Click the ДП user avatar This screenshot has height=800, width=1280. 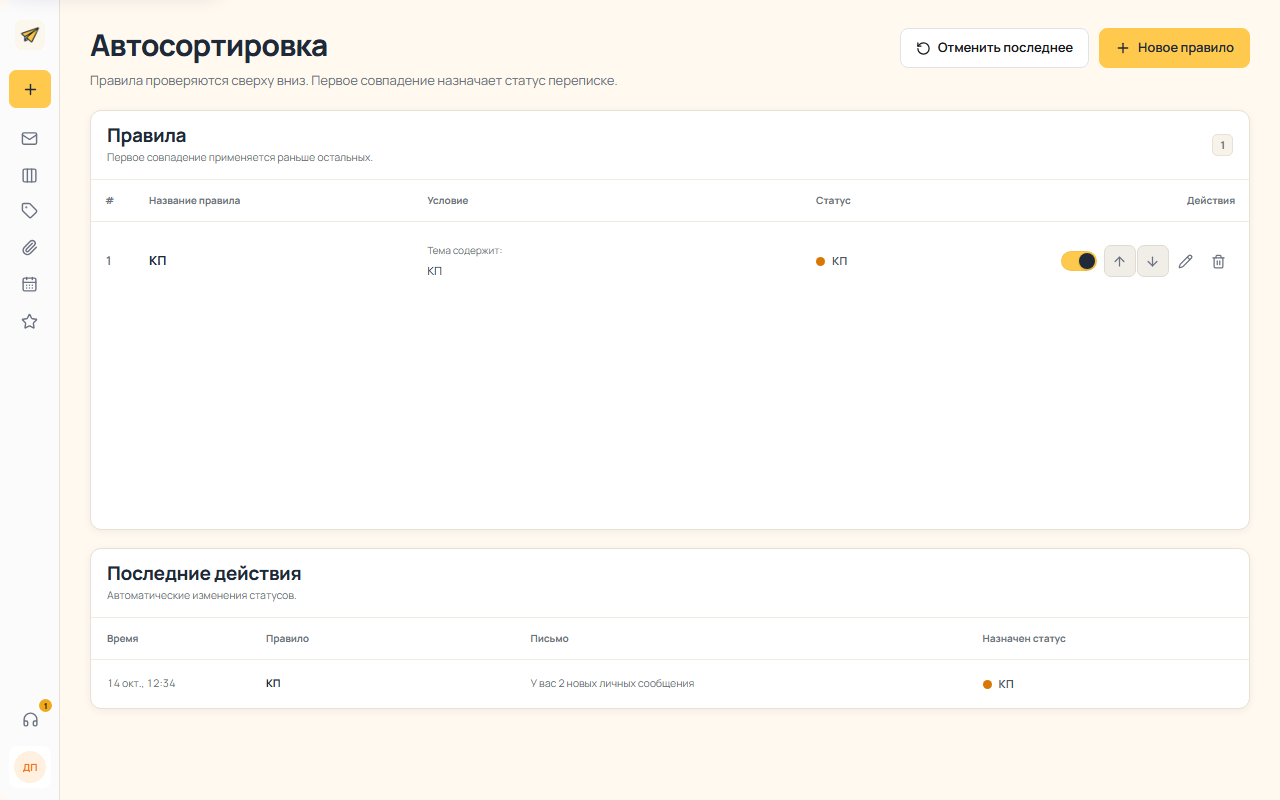pyautogui.click(x=30, y=767)
